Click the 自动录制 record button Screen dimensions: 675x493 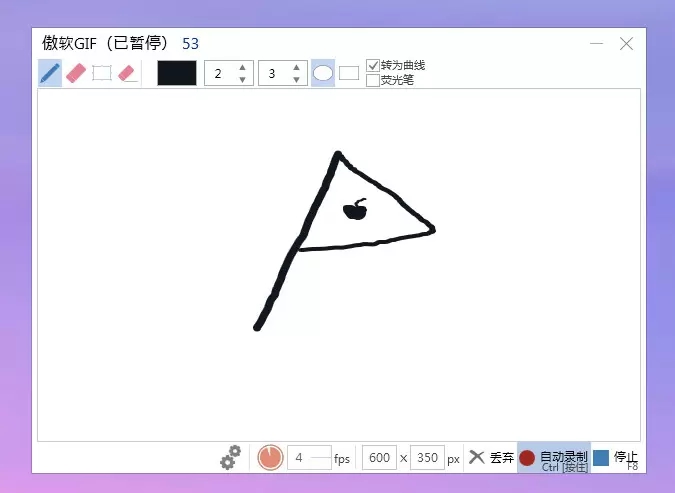point(554,457)
